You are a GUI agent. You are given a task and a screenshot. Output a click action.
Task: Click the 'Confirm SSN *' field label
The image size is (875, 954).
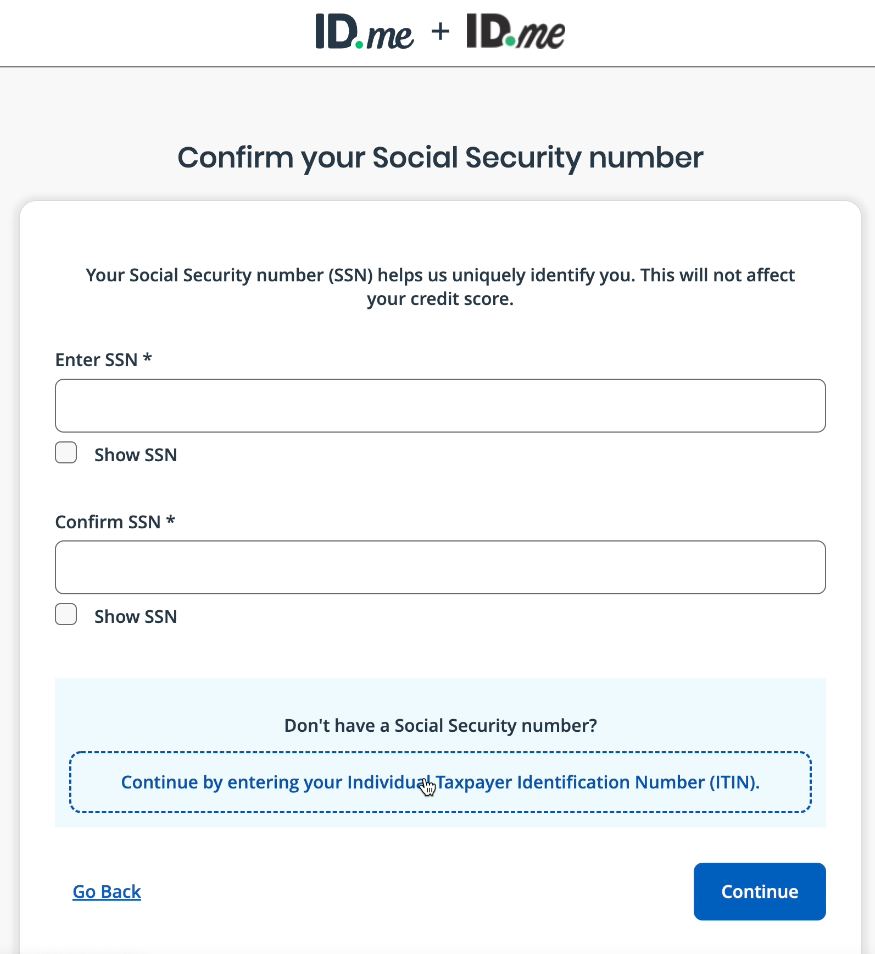pos(115,522)
